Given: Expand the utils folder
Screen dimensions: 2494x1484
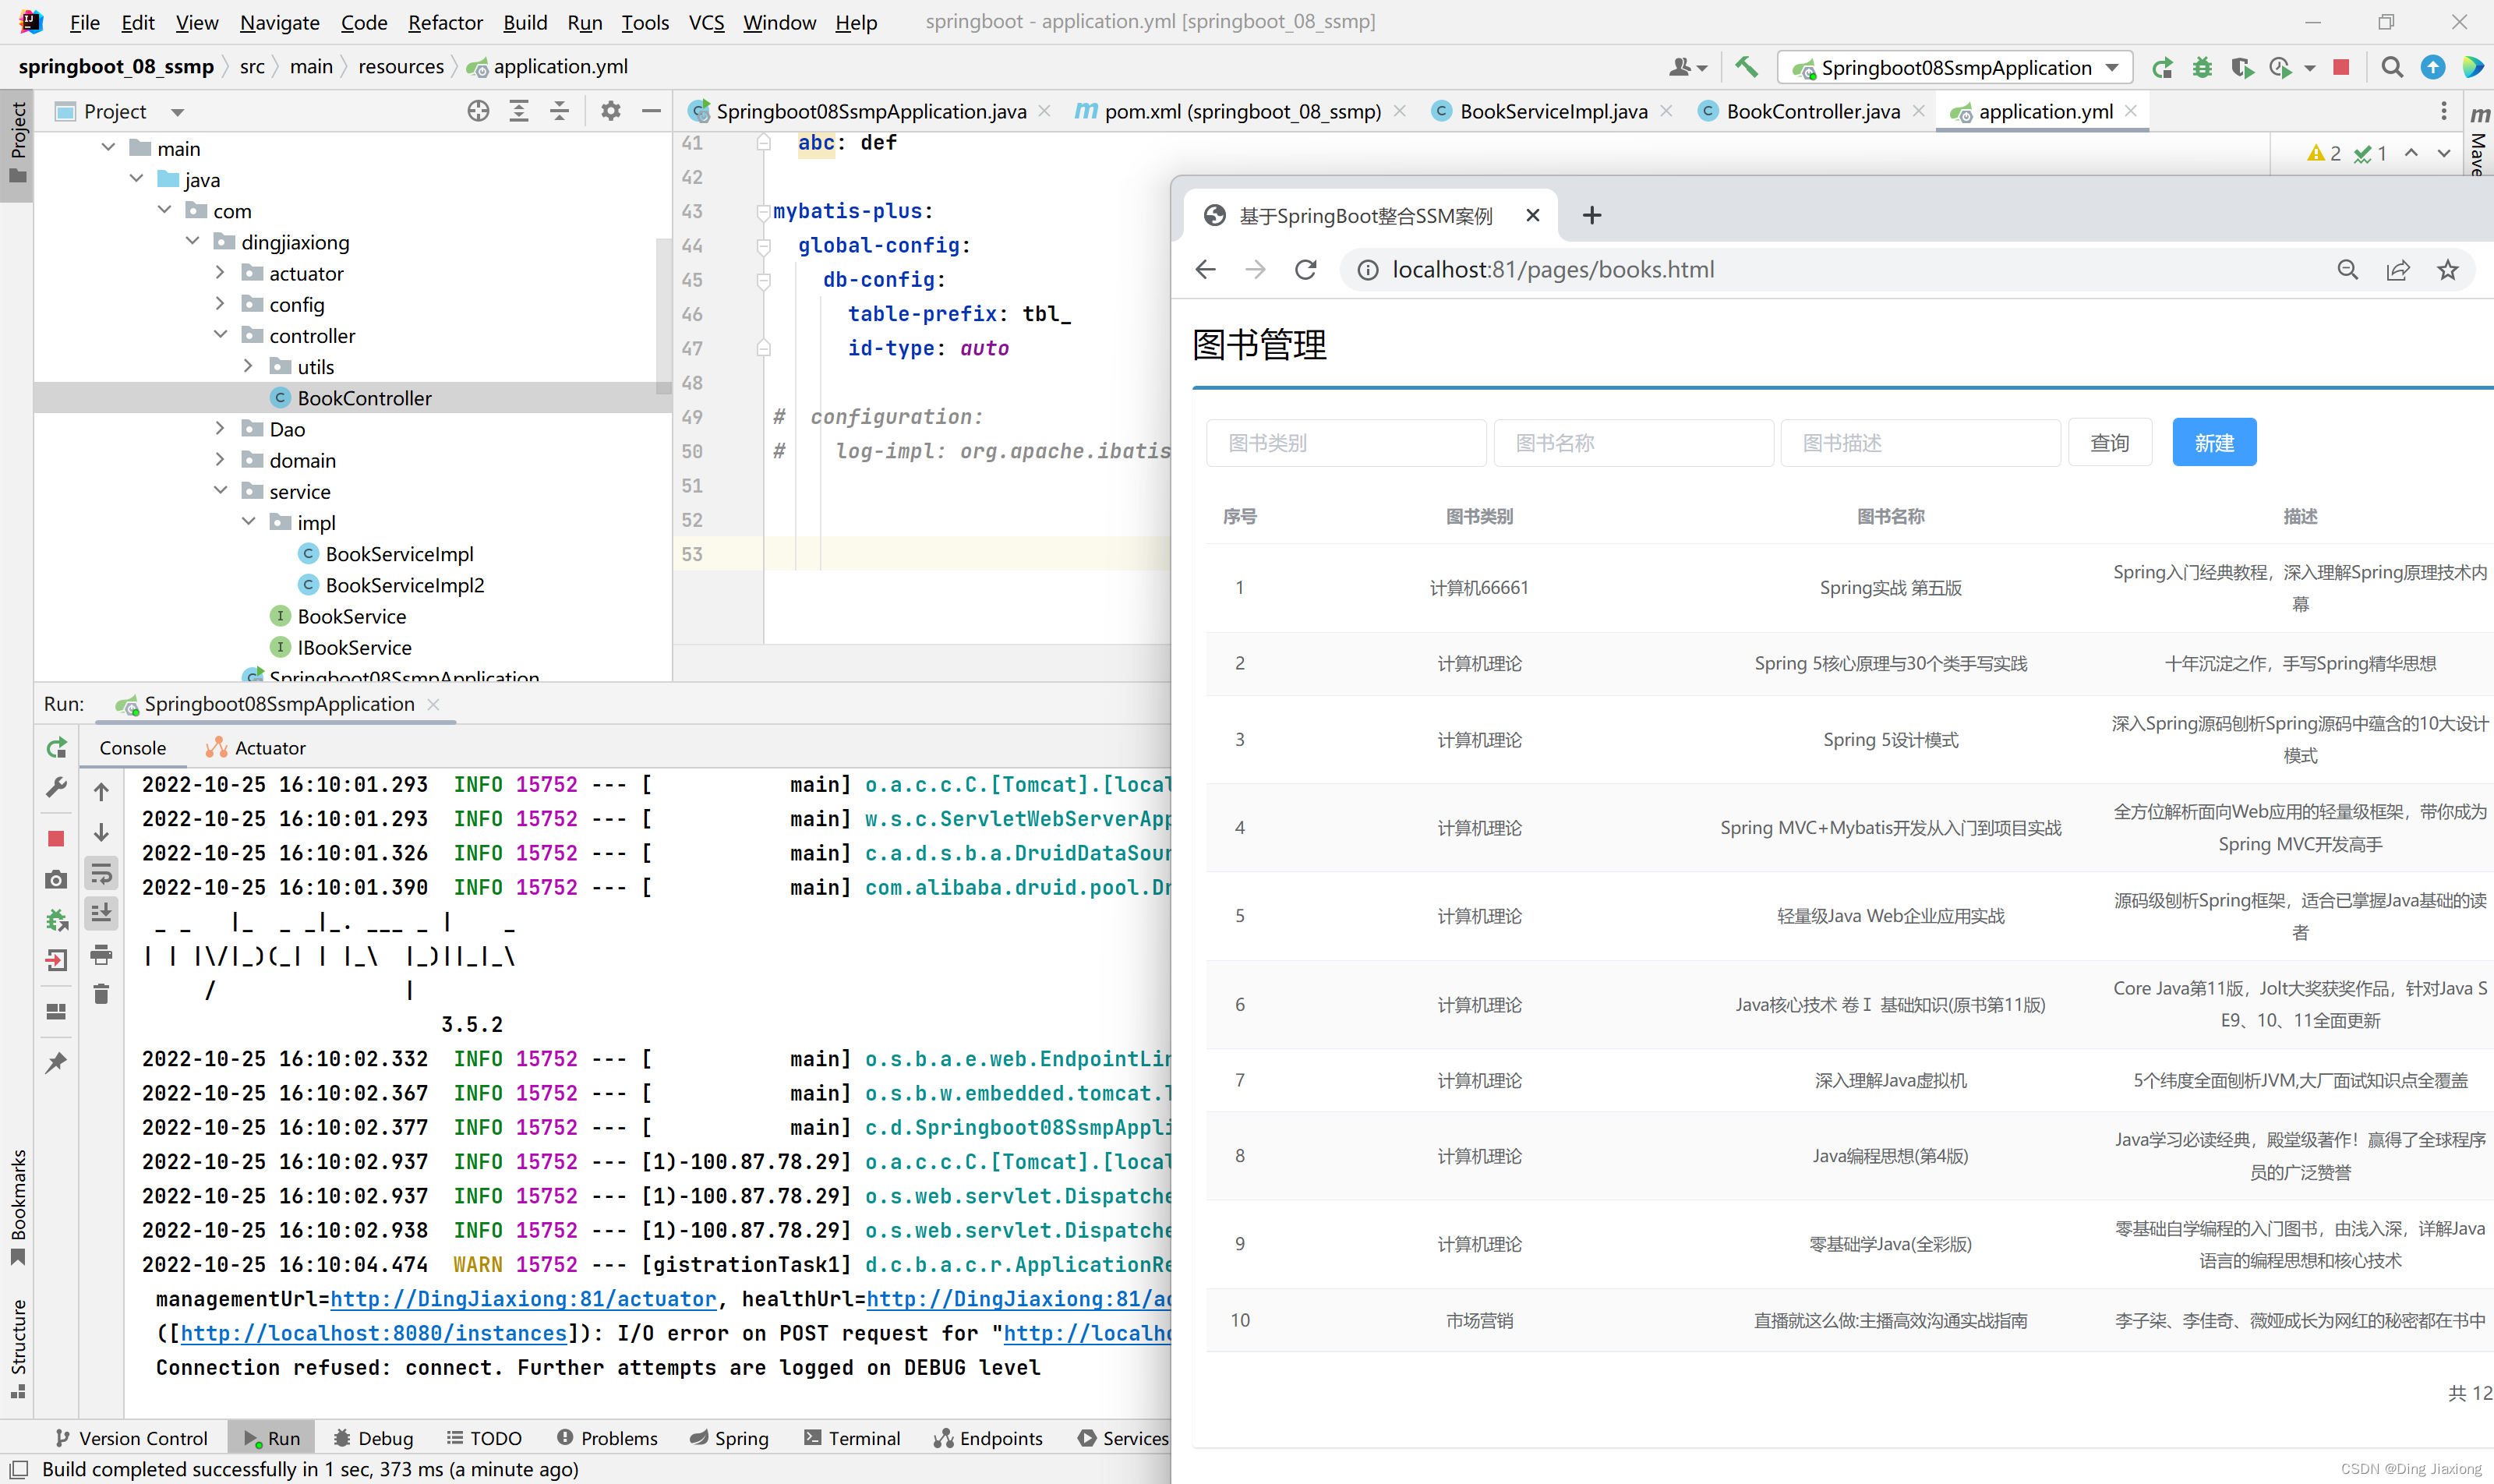Looking at the screenshot, I should coord(248,366).
